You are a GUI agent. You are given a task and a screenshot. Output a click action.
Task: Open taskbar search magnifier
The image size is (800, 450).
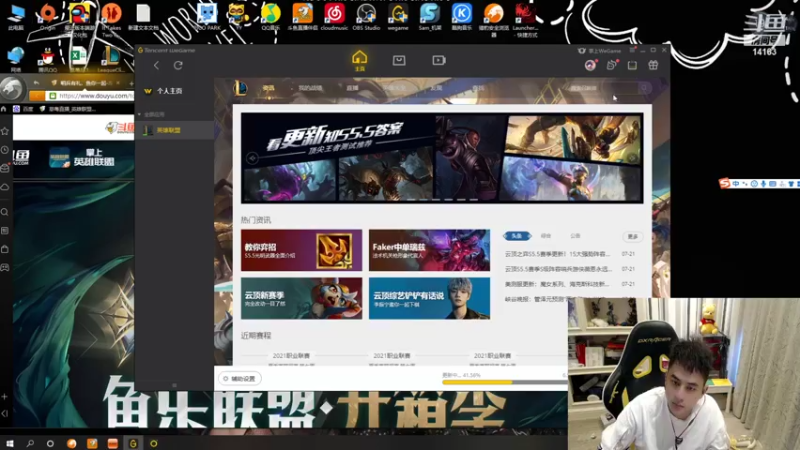click(x=30, y=443)
